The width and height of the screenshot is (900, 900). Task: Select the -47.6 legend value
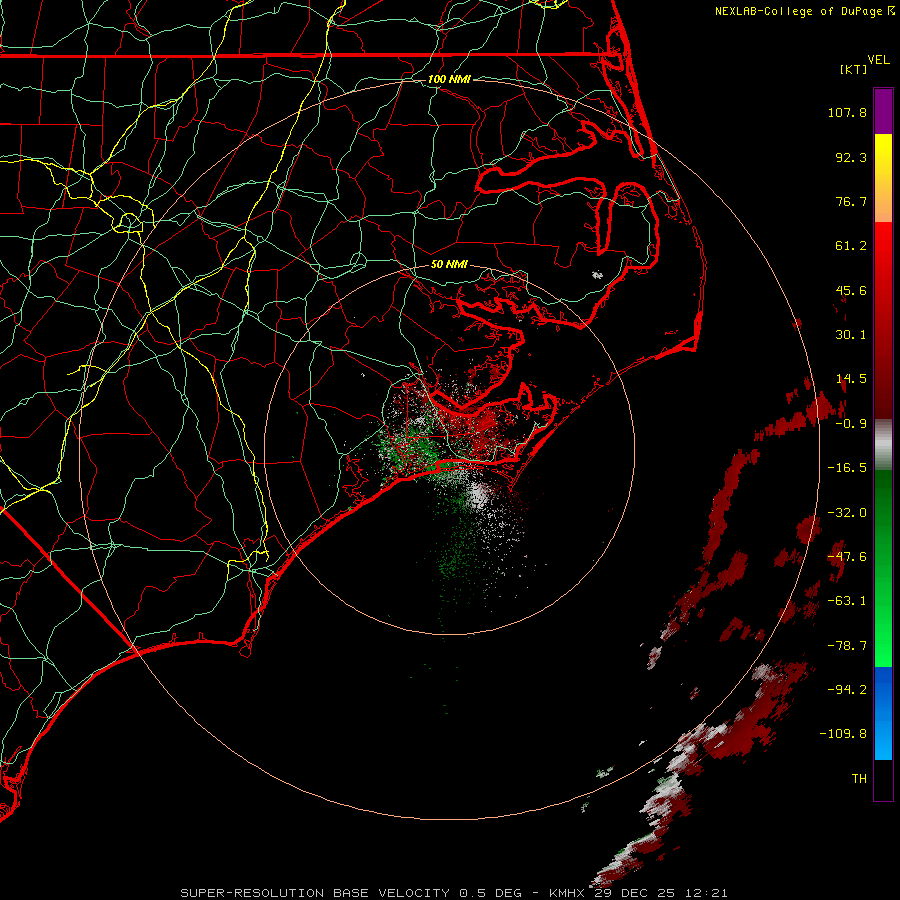click(x=847, y=557)
